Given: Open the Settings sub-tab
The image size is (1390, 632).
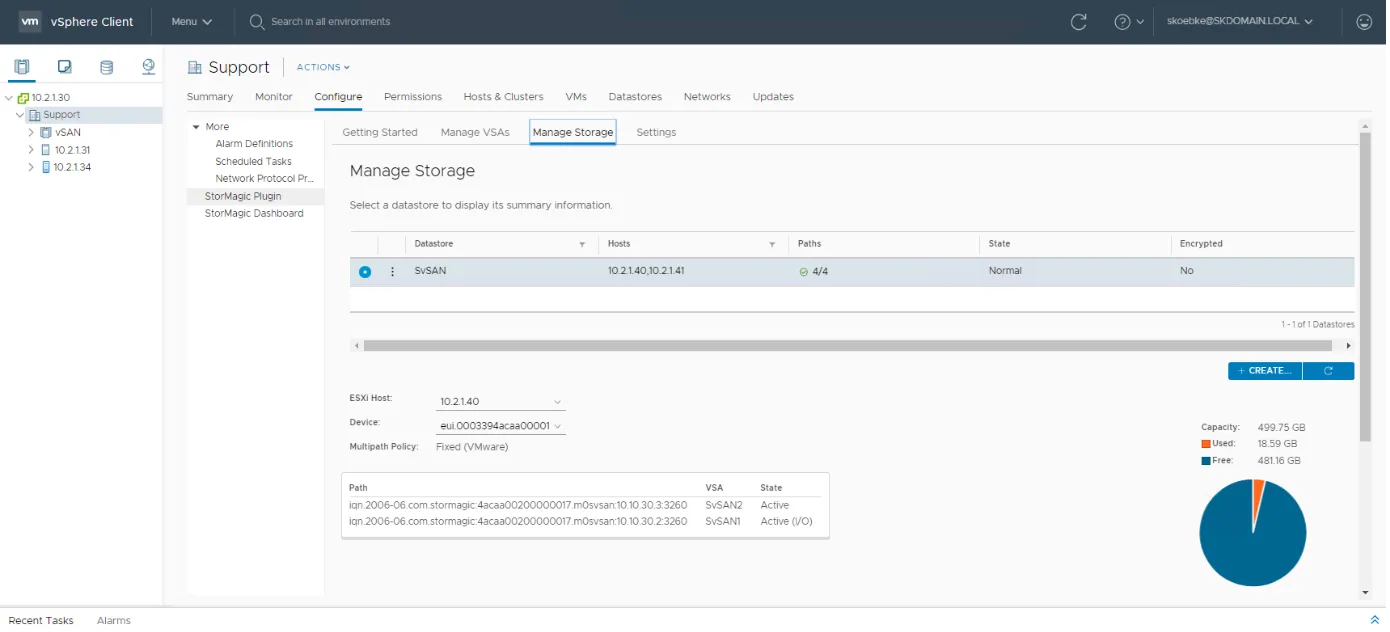Looking at the screenshot, I should coord(656,132).
